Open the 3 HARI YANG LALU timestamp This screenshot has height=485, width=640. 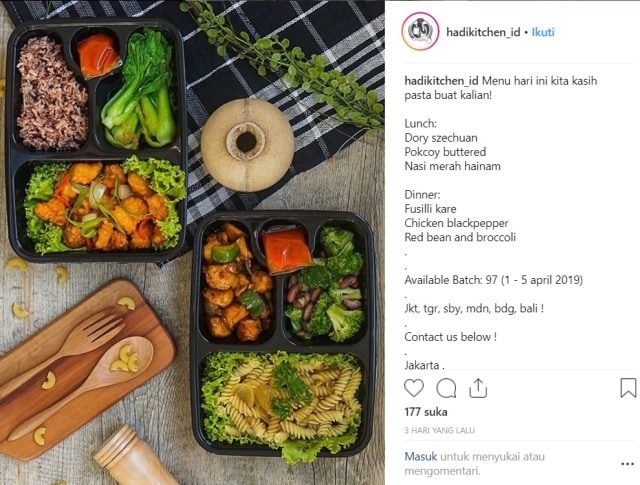point(440,430)
